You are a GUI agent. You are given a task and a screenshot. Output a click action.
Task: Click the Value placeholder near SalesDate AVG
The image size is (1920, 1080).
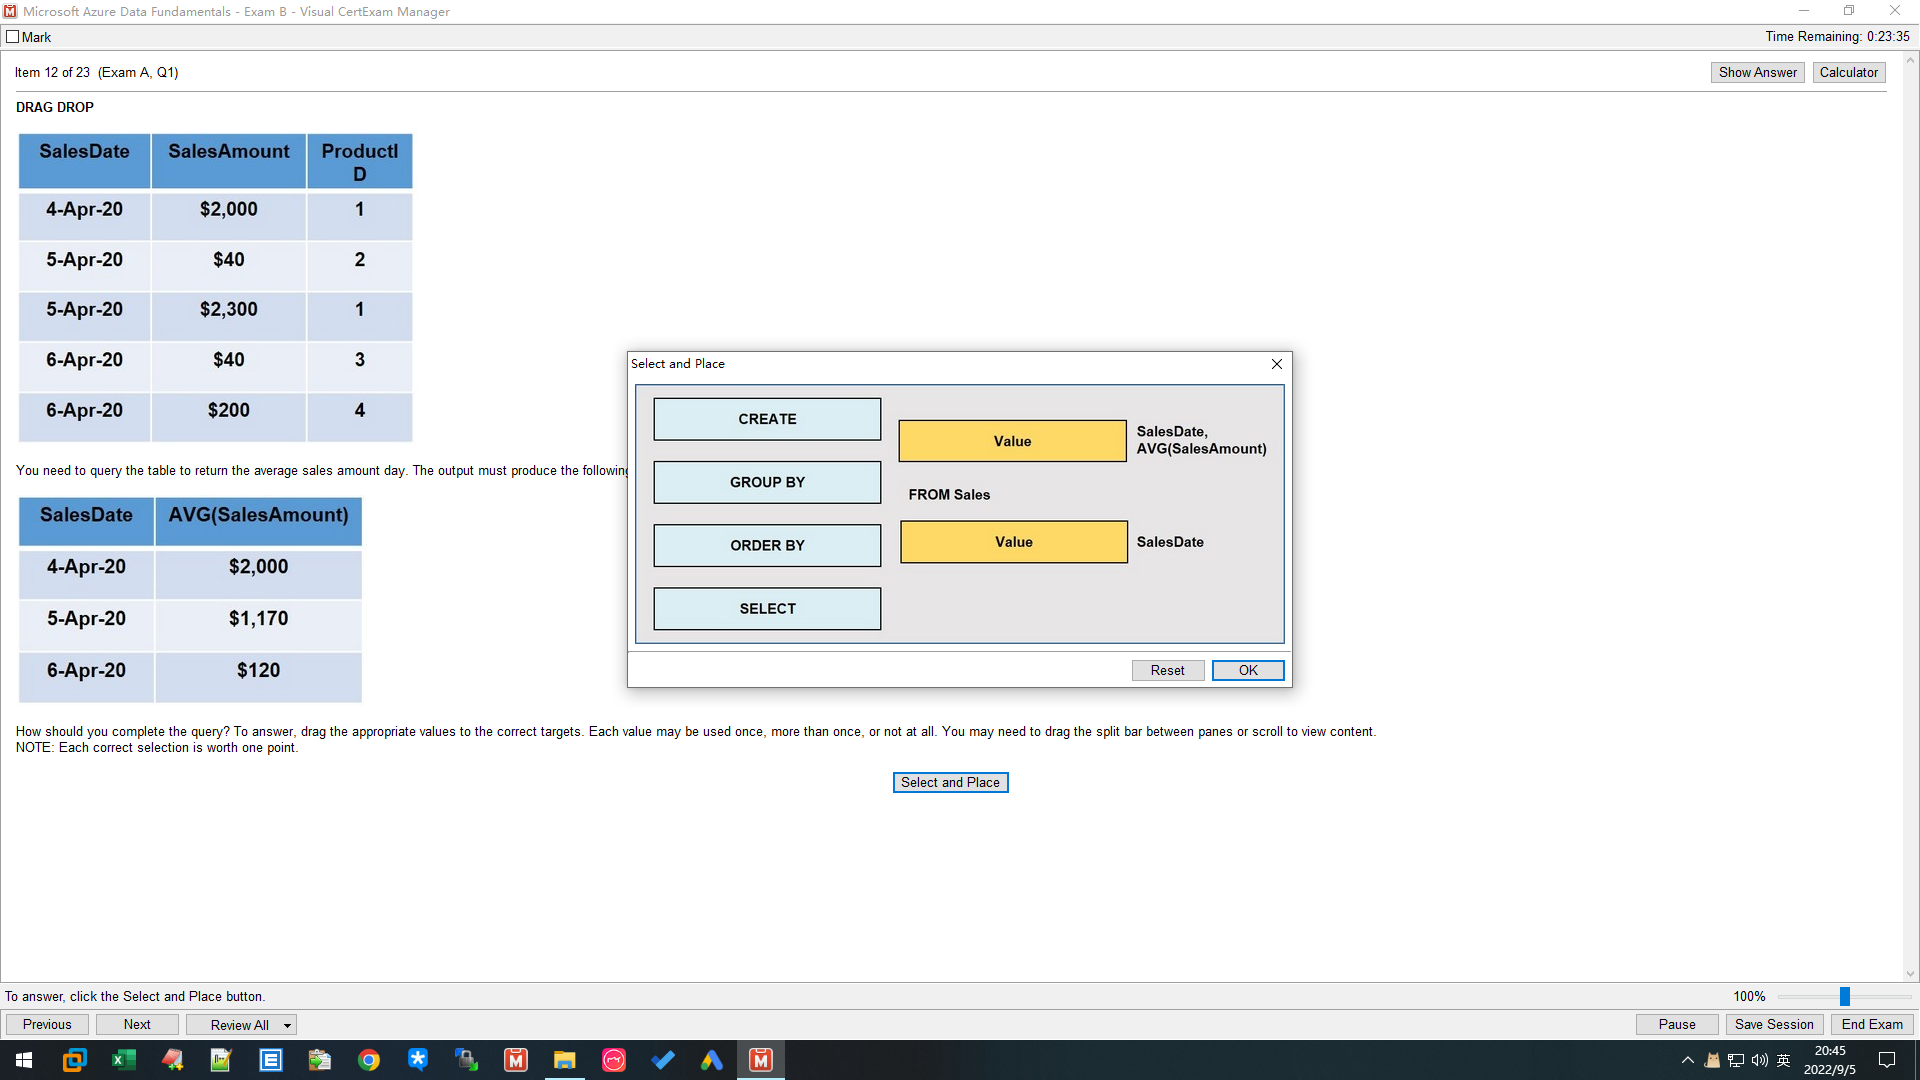[1013, 440]
